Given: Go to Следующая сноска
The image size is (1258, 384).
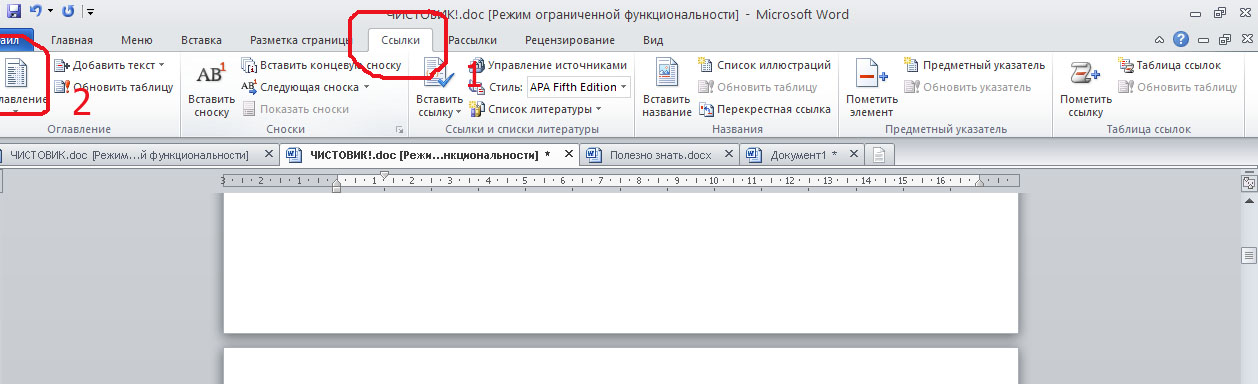Looking at the screenshot, I should [x=301, y=87].
